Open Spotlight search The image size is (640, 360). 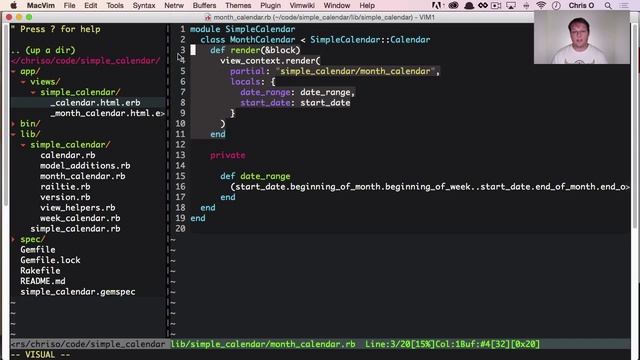(x=608, y=5)
